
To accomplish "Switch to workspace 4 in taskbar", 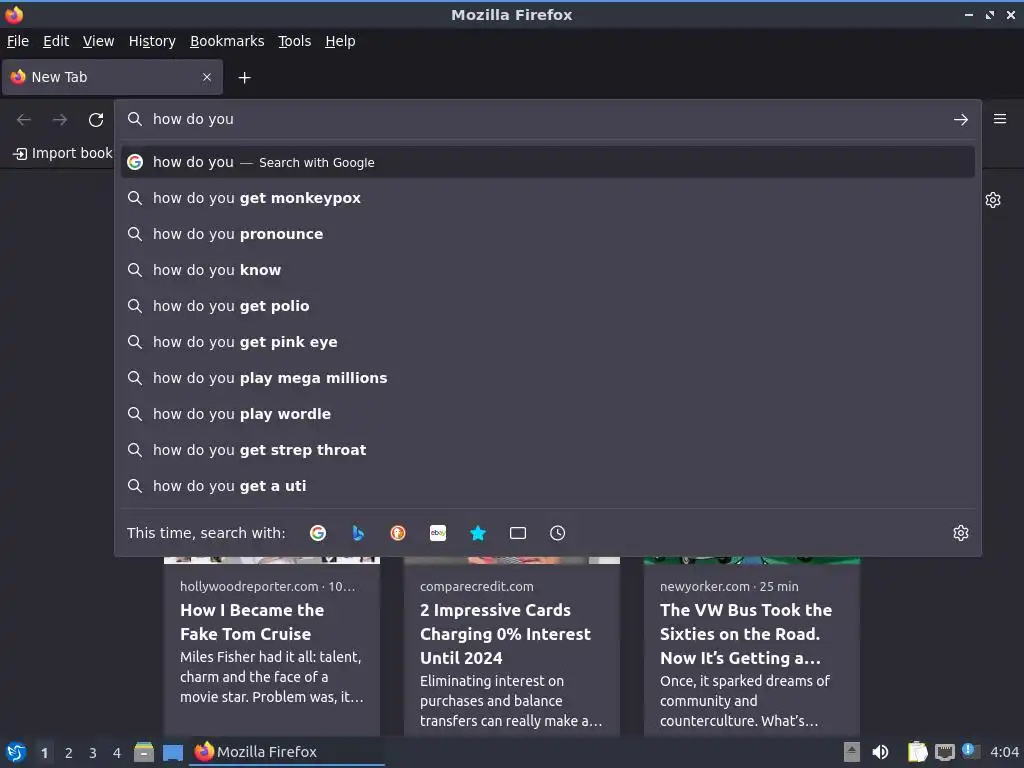I will 117,753.
